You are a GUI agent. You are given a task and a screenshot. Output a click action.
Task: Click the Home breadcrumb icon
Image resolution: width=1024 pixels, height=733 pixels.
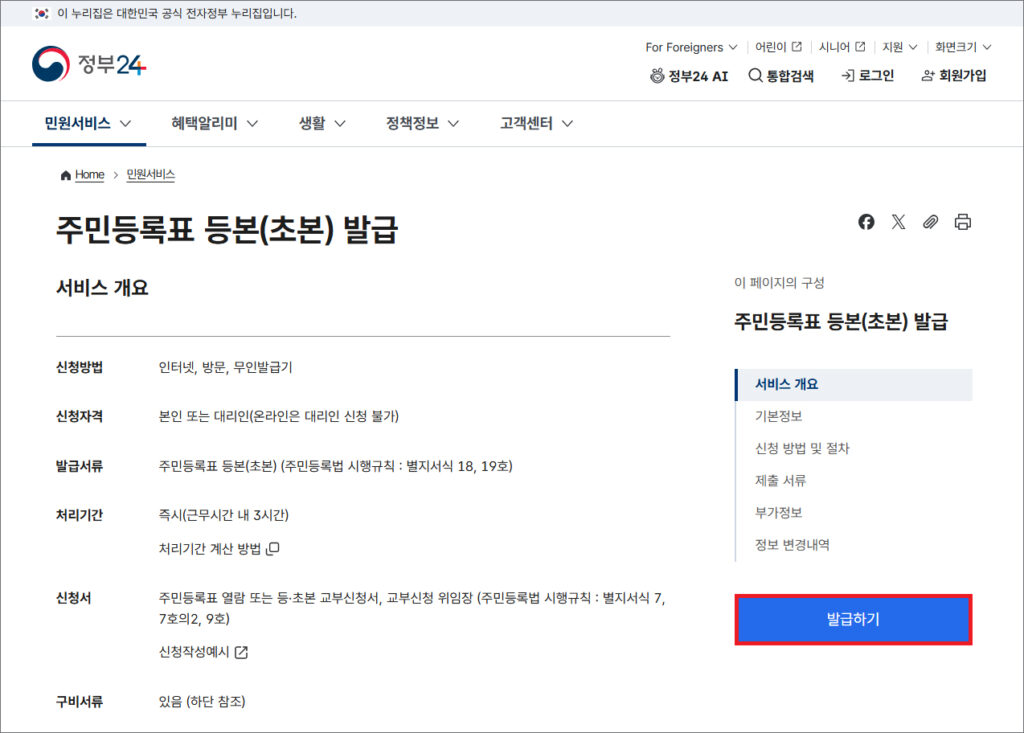[66, 175]
